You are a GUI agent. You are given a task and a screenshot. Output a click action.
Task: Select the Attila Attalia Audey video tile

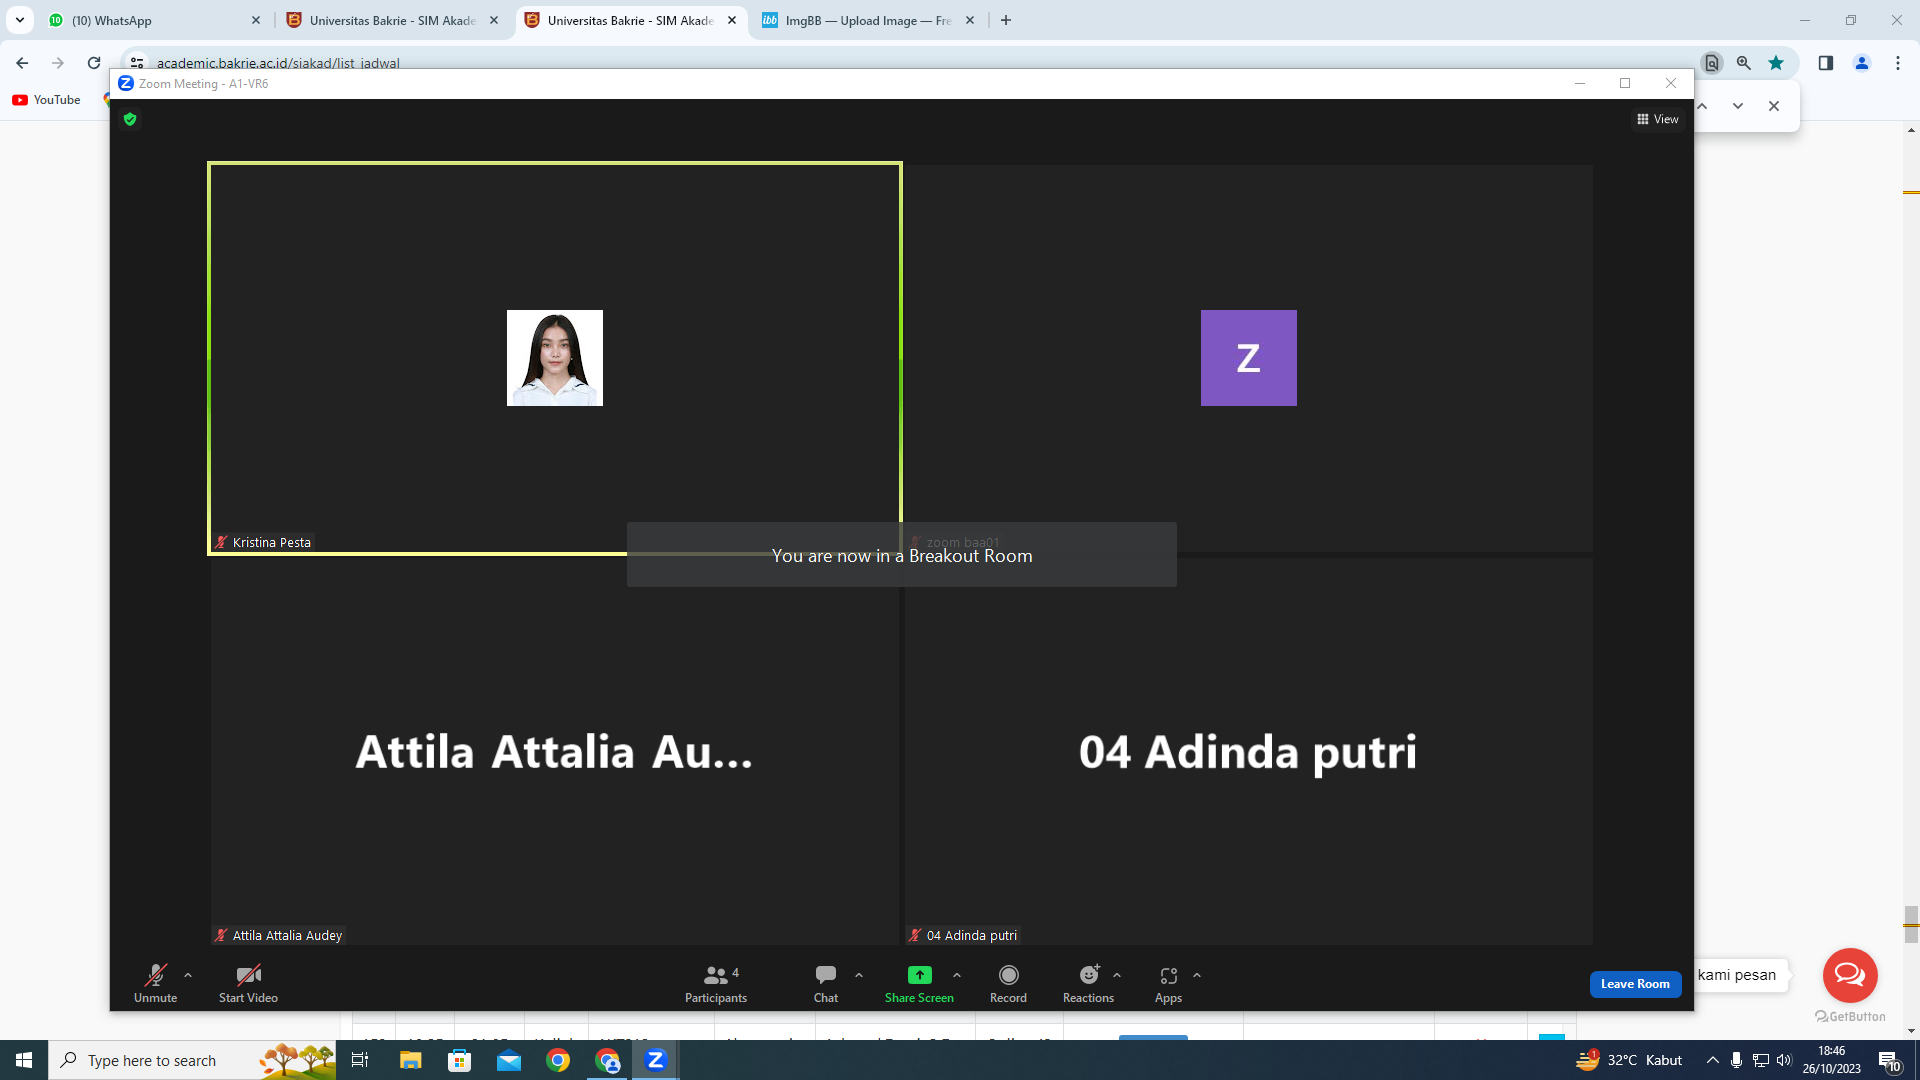tap(555, 752)
